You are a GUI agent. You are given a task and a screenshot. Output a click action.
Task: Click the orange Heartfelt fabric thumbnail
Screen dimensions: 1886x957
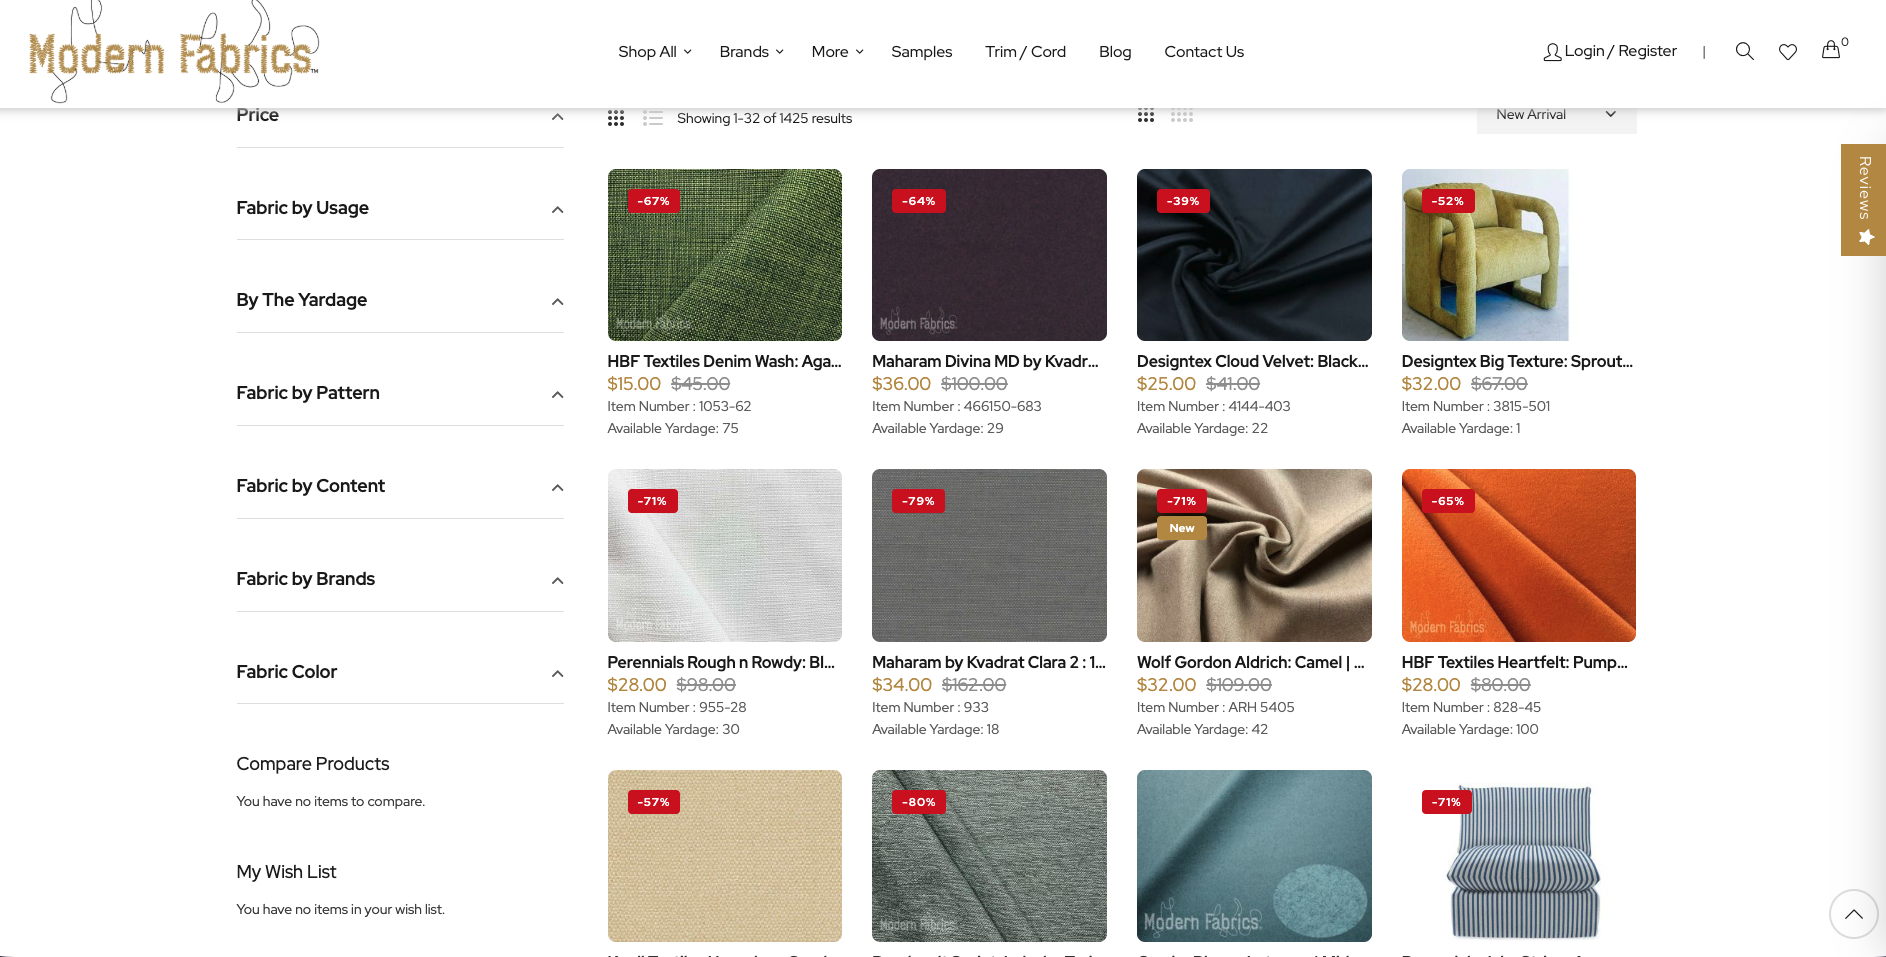tap(1519, 555)
